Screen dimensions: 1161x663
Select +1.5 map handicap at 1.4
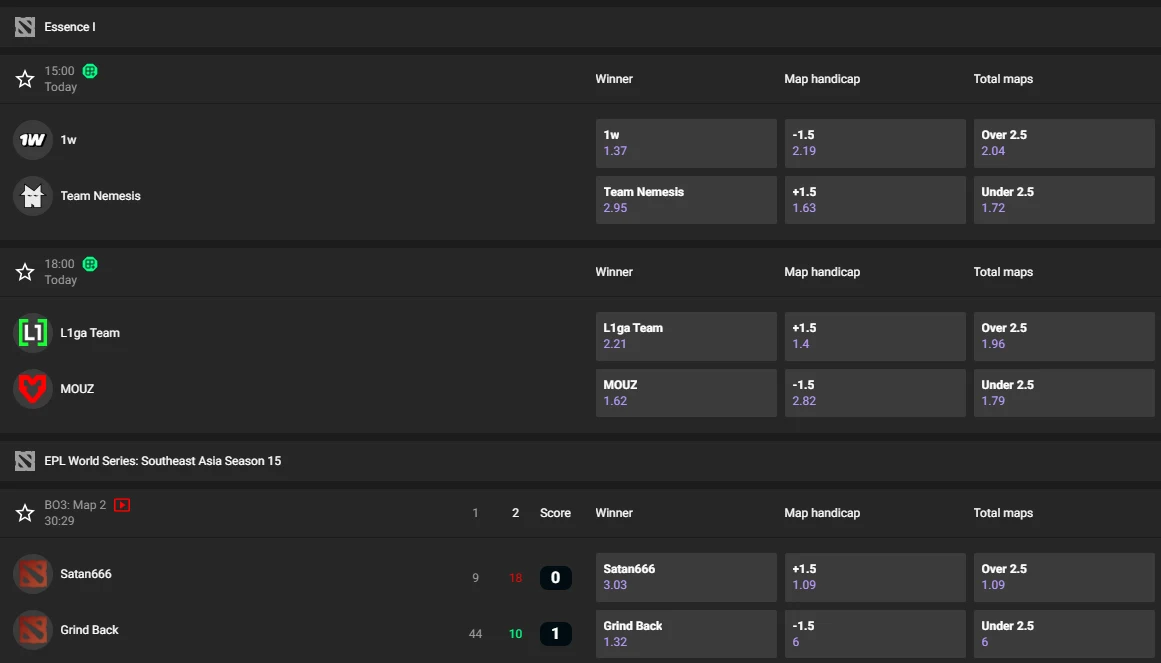875,336
